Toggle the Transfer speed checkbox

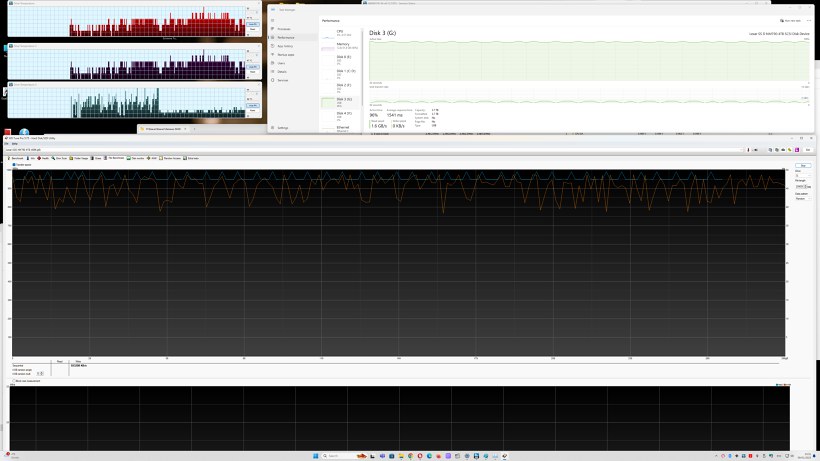click(x=14, y=164)
